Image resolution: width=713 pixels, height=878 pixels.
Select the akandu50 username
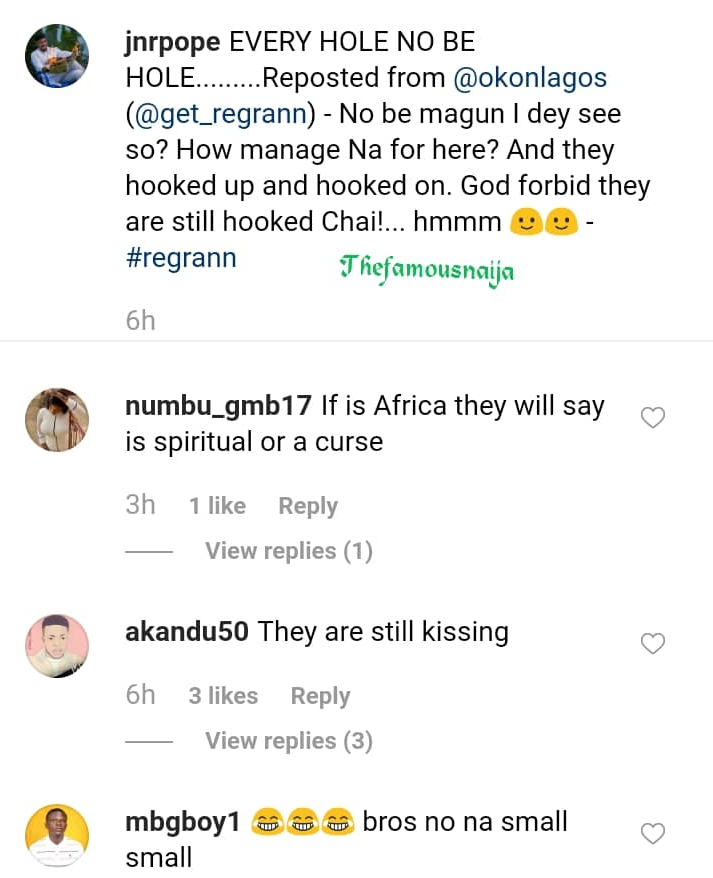point(188,632)
